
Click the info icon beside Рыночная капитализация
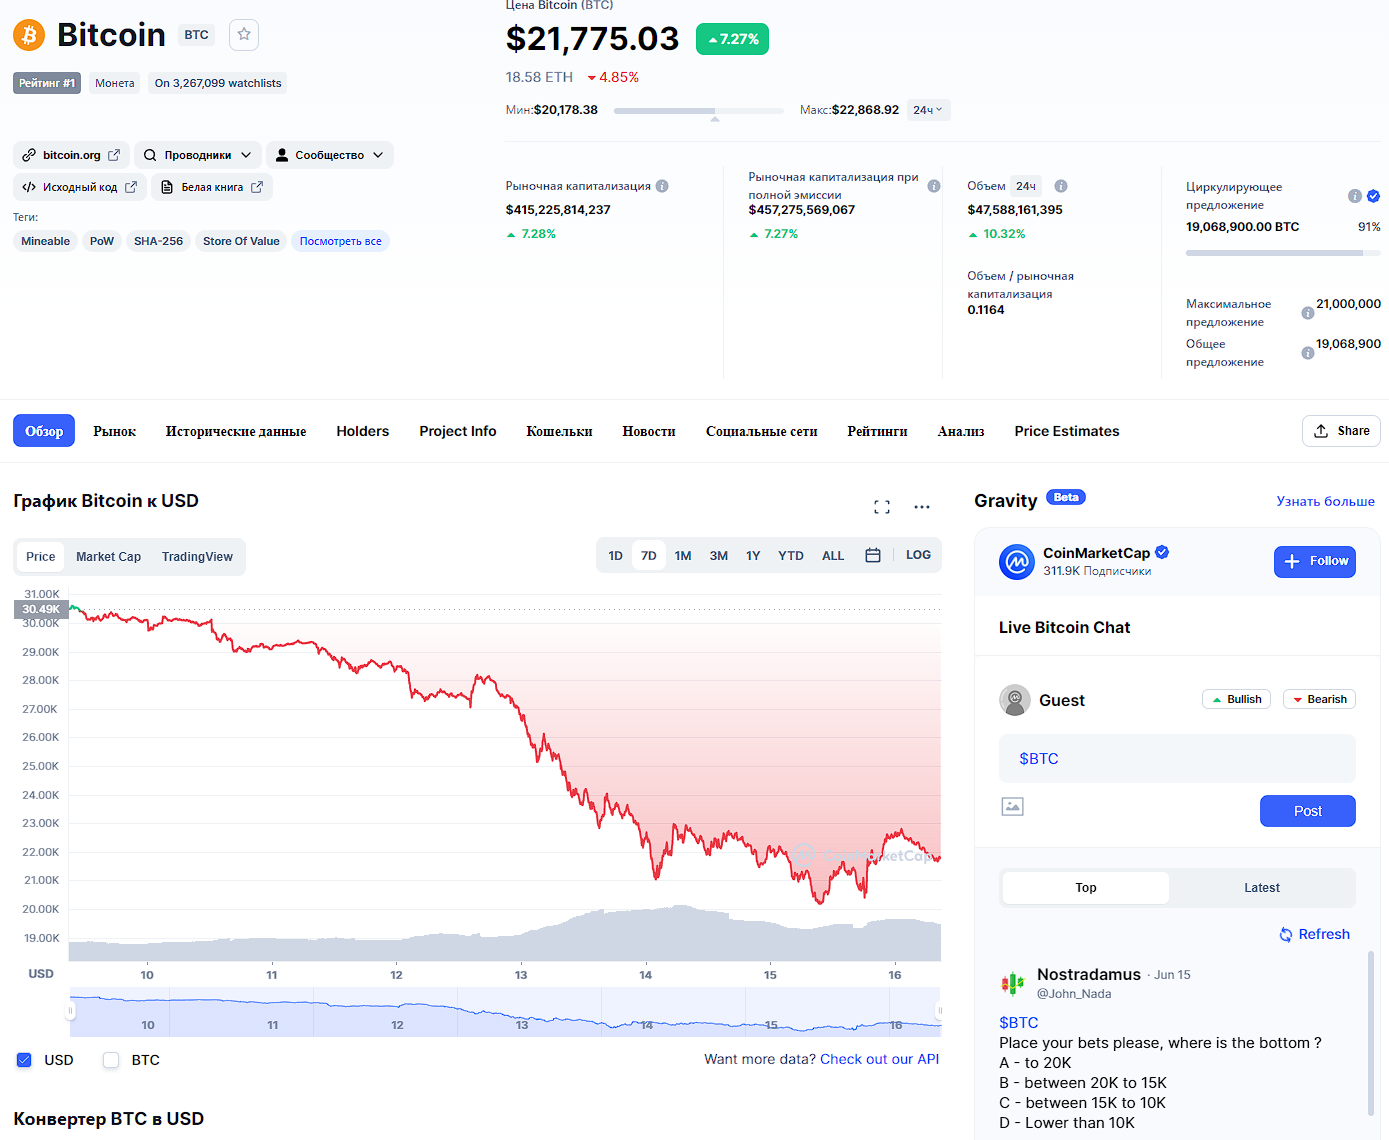tap(662, 186)
